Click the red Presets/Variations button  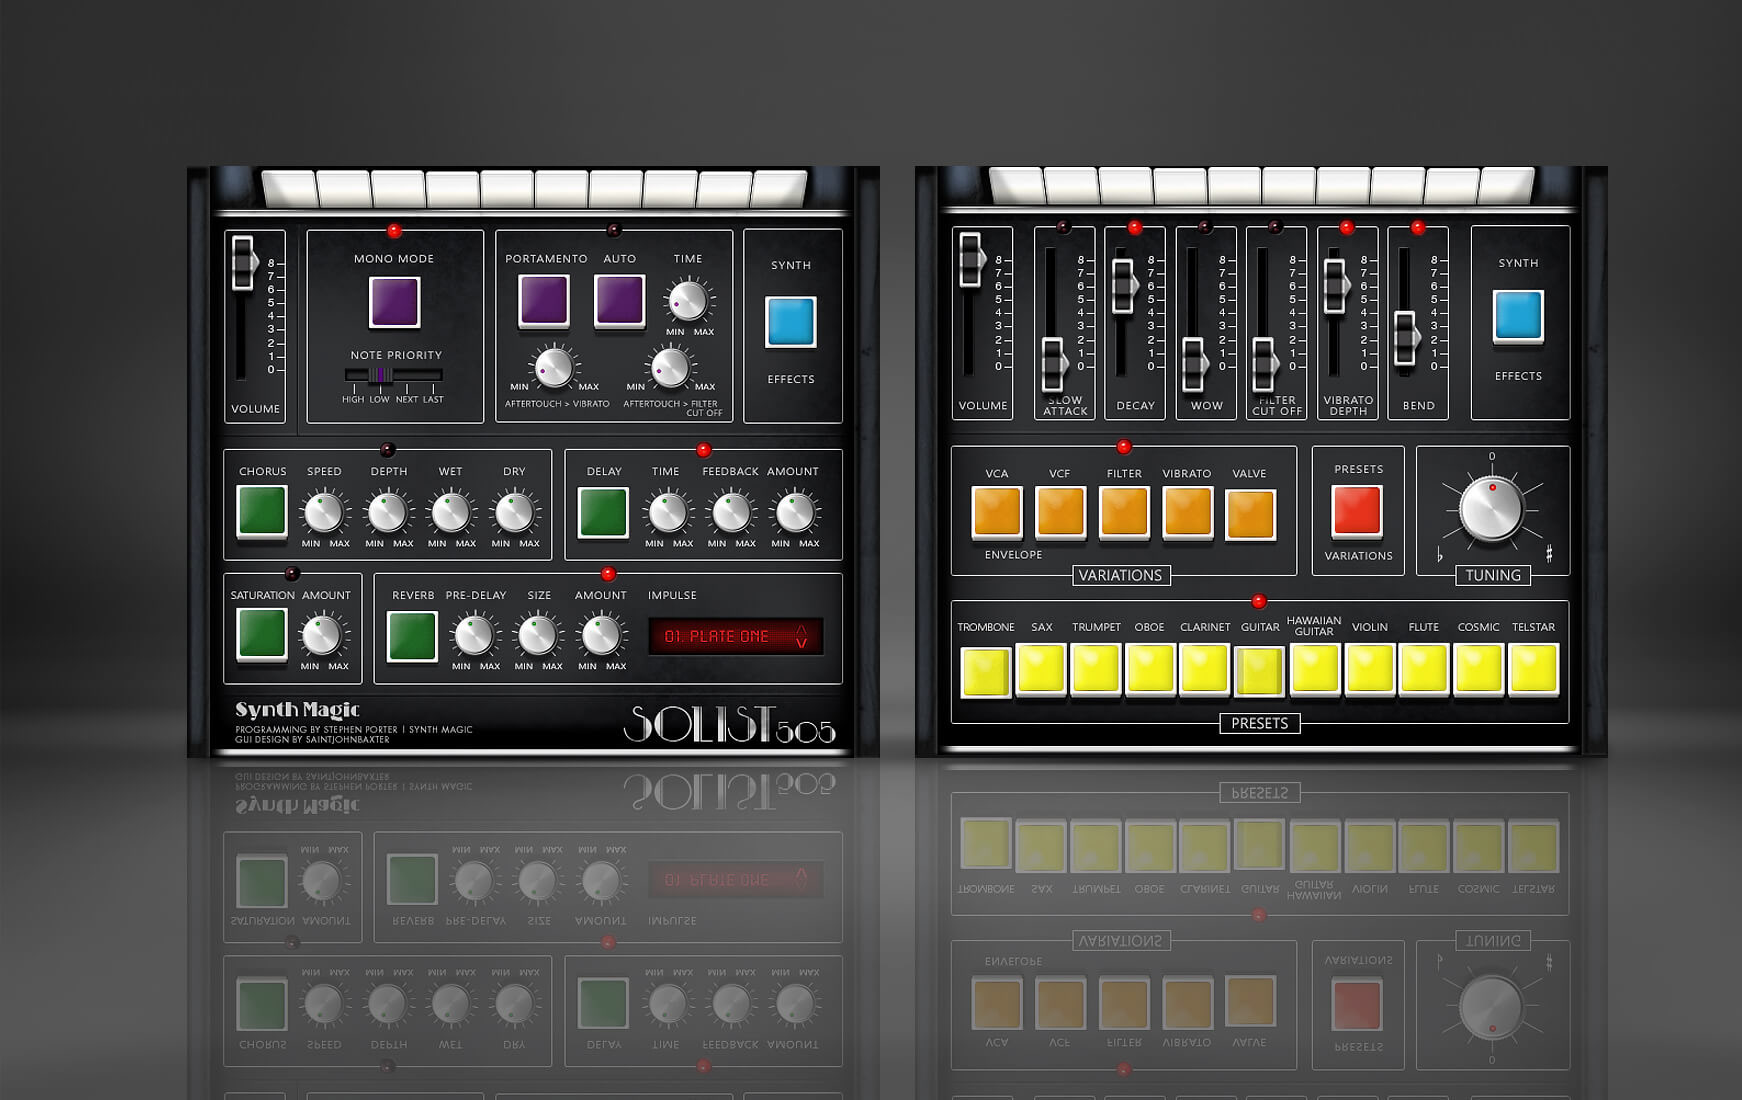point(1357,511)
